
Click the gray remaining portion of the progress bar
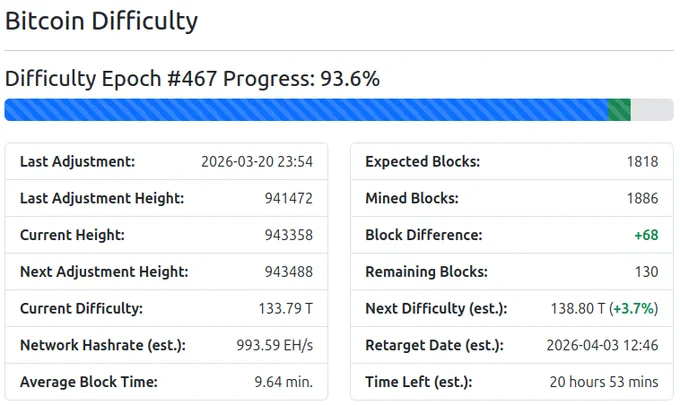(652, 110)
